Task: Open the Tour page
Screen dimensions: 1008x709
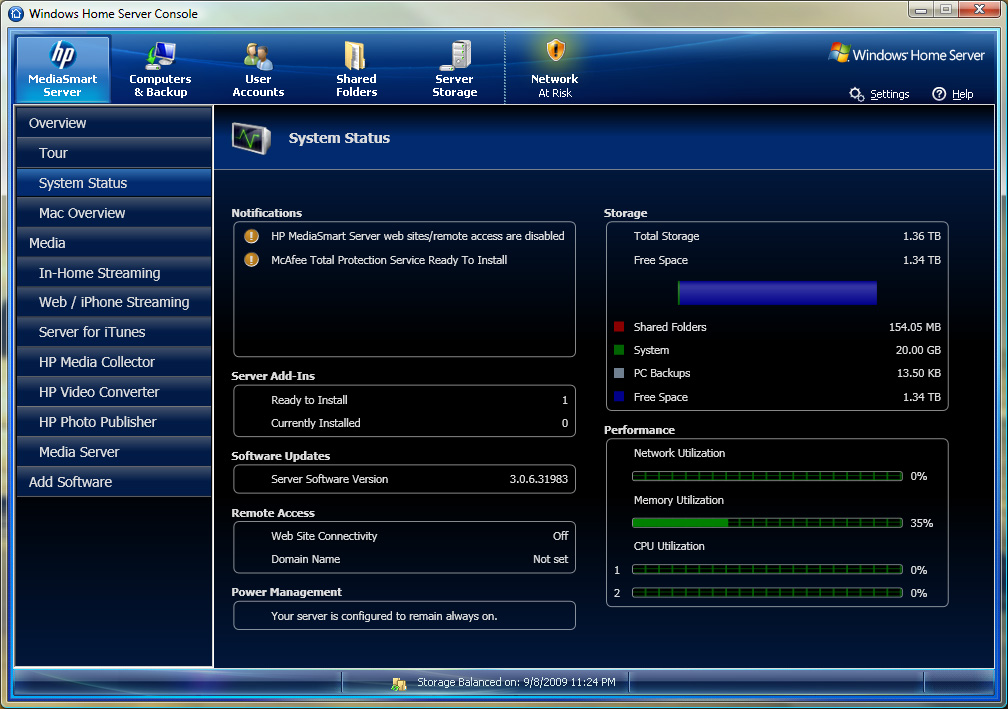Action: pyautogui.click(x=114, y=153)
